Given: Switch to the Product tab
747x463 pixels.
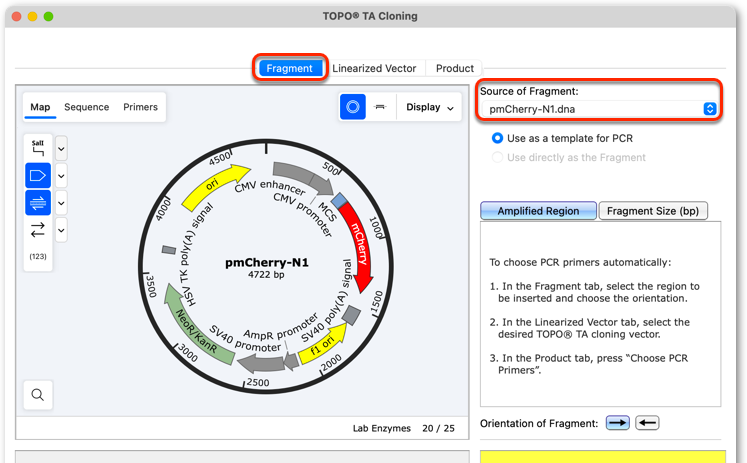Looking at the screenshot, I should [454, 68].
